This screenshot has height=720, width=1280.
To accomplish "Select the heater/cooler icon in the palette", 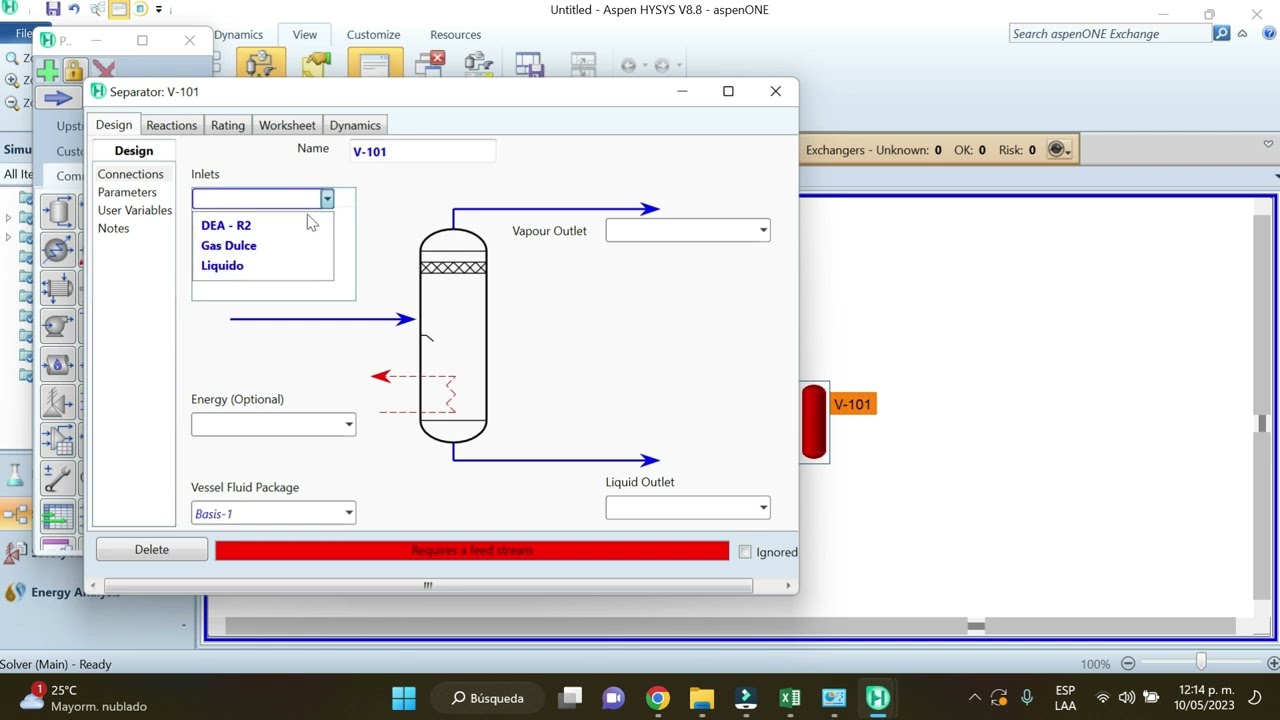I will (59, 250).
